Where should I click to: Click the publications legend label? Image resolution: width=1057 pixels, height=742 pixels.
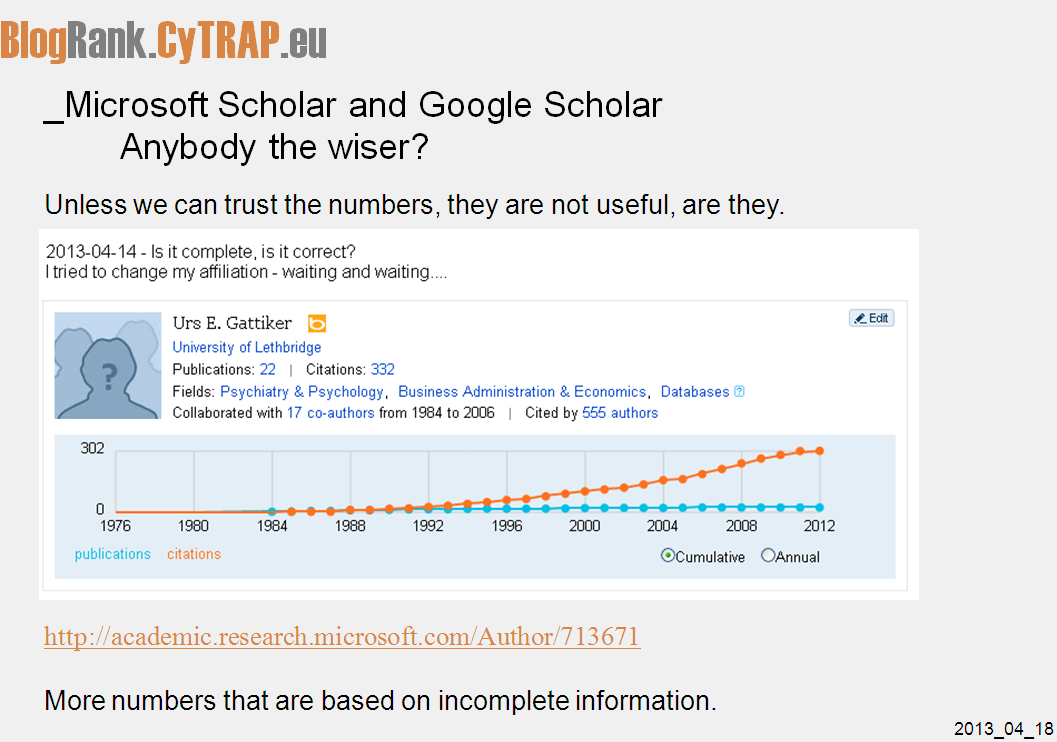pyautogui.click(x=113, y=554)
